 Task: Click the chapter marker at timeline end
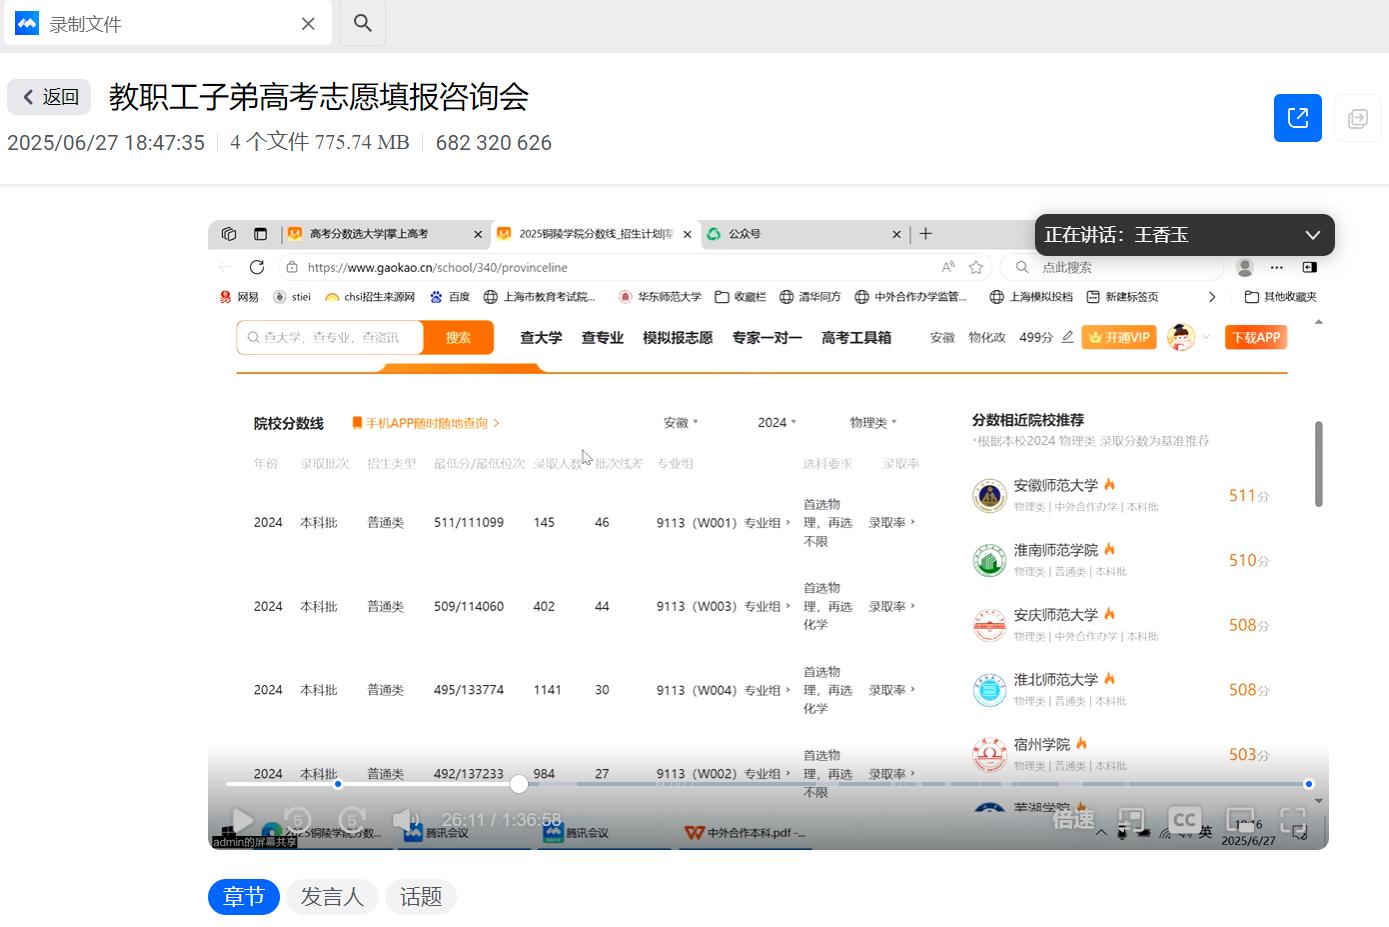pyautogui.click(x=1308, y=784)
